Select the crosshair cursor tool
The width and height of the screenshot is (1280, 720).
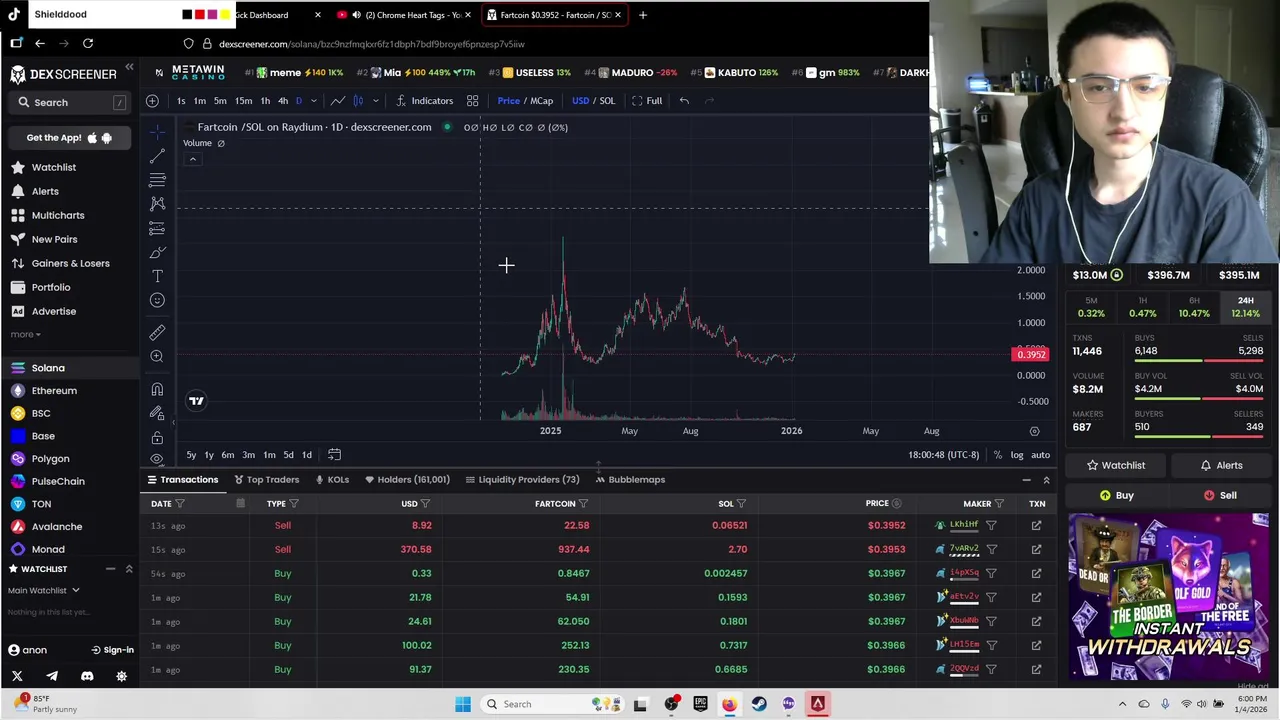click(x=157, y=132)
